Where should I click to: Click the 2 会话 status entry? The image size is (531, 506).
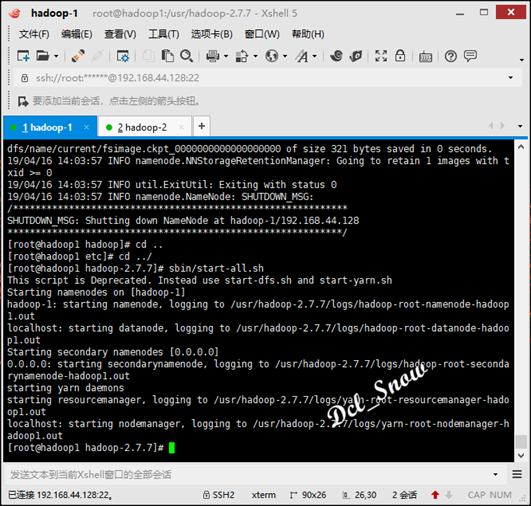[404, 495]
